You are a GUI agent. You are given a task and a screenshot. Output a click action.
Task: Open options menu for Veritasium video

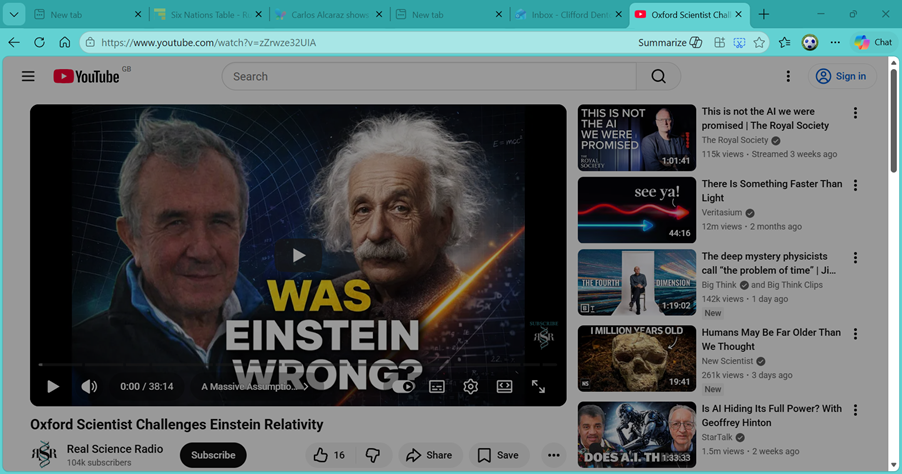pos(855,186)
